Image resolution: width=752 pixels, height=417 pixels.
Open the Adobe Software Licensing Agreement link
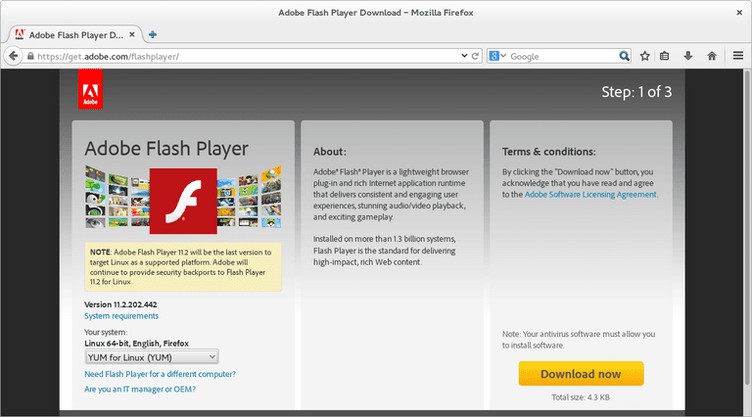(x=590, y=194)
